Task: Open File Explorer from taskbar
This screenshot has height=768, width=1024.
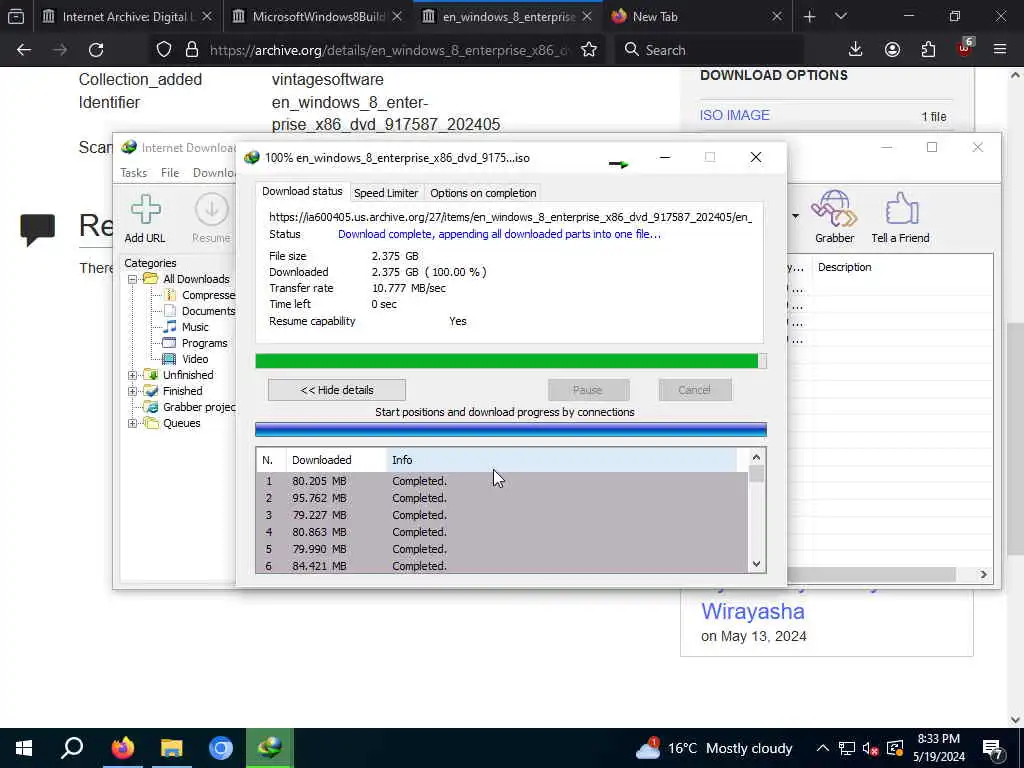Action: pos(172,748)
